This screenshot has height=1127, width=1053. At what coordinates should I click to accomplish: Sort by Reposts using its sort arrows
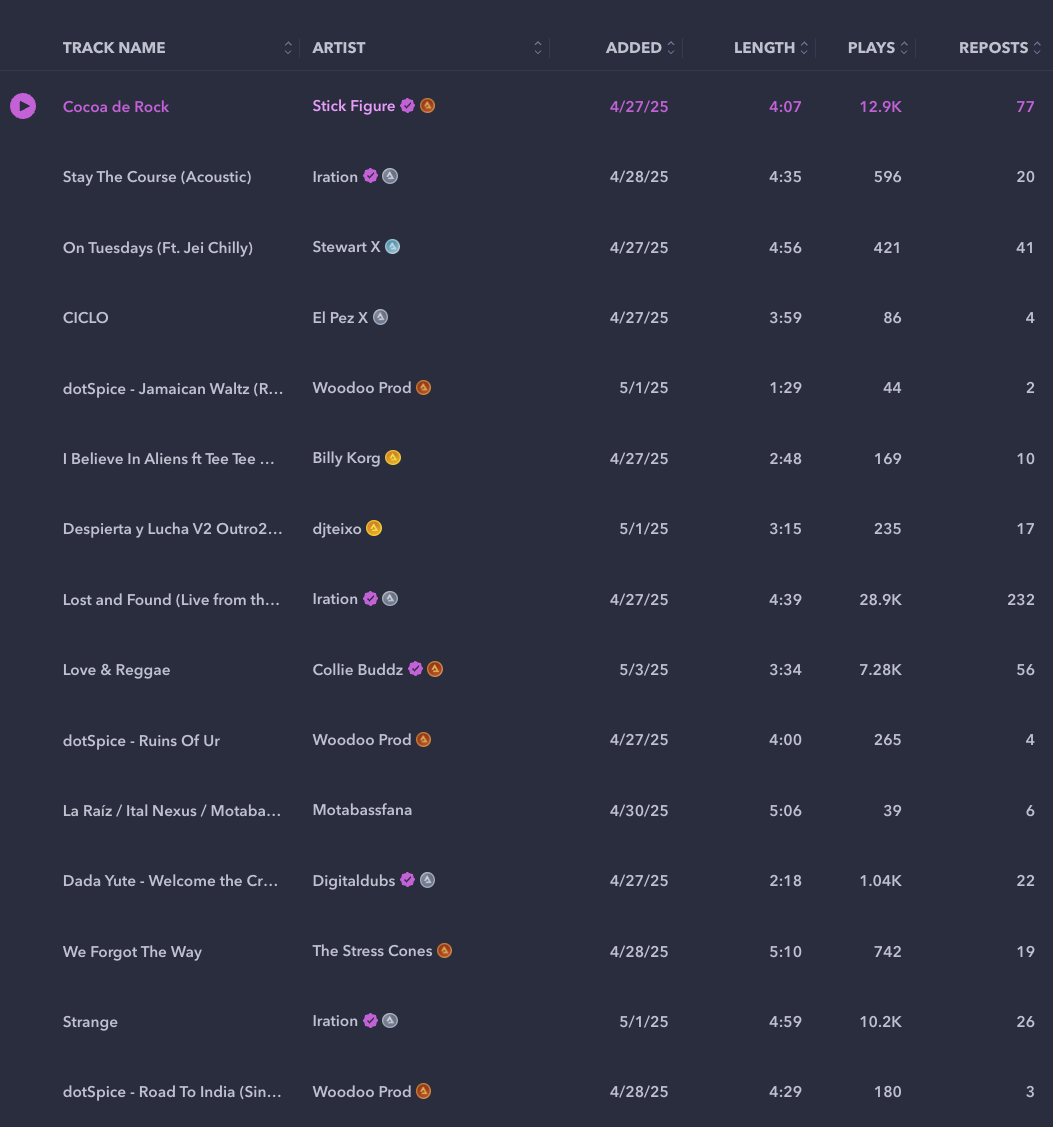1037,48
